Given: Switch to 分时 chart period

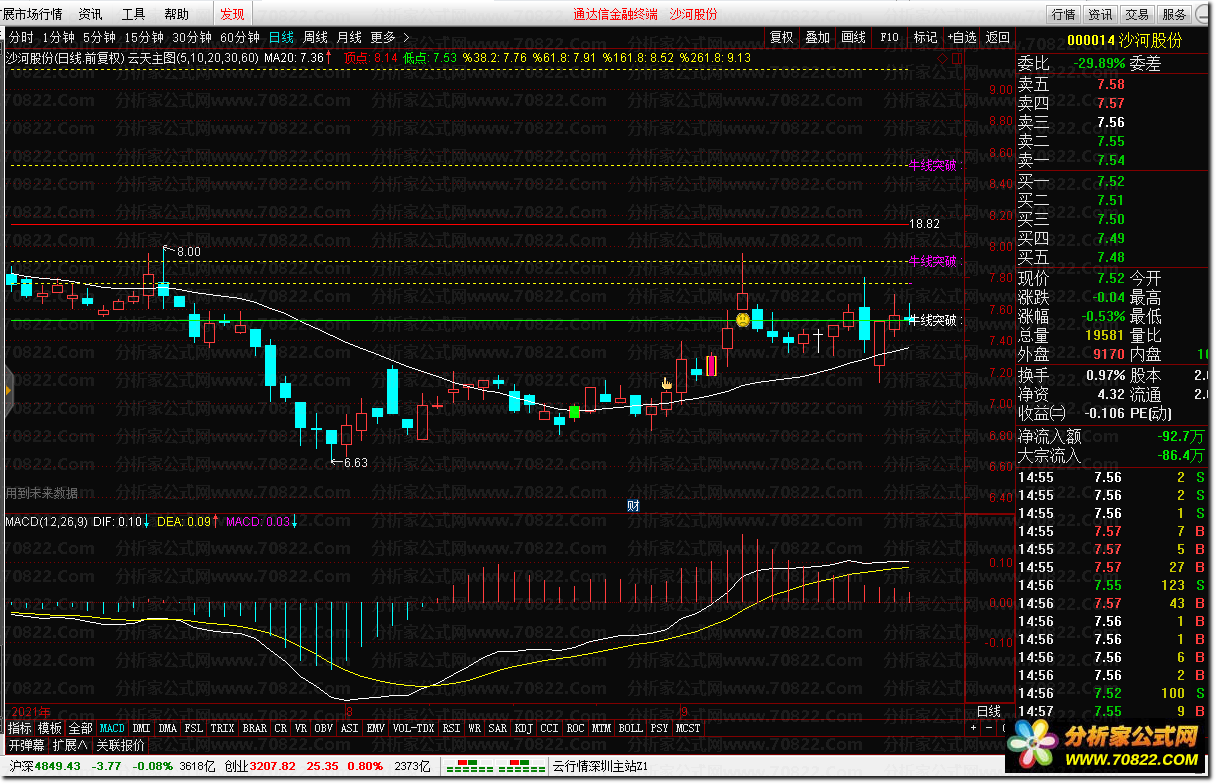Looking at the screenshot, I should click(20, 37).
